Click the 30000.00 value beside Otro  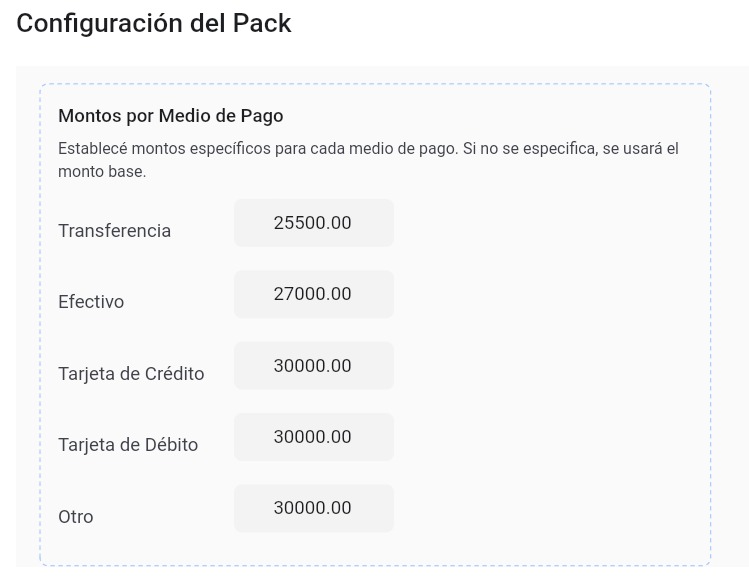pyautogui.click(x=312, y=508)
